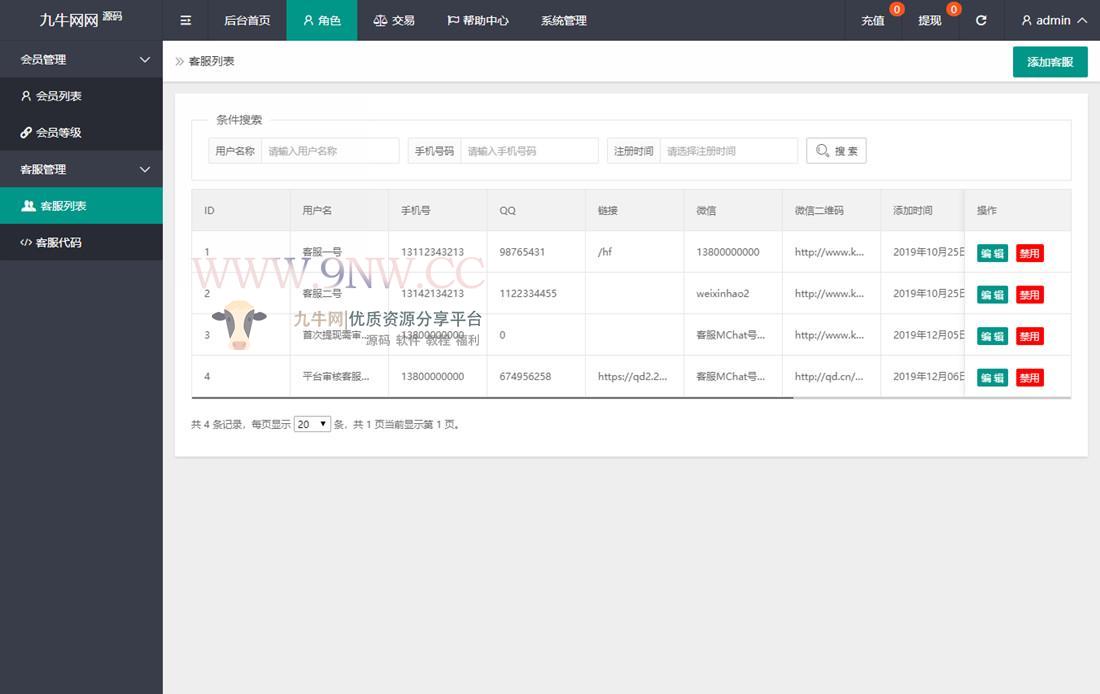Open the 交易 top menu
Viewport: 1100px width, 694px height.
(394, 20)
